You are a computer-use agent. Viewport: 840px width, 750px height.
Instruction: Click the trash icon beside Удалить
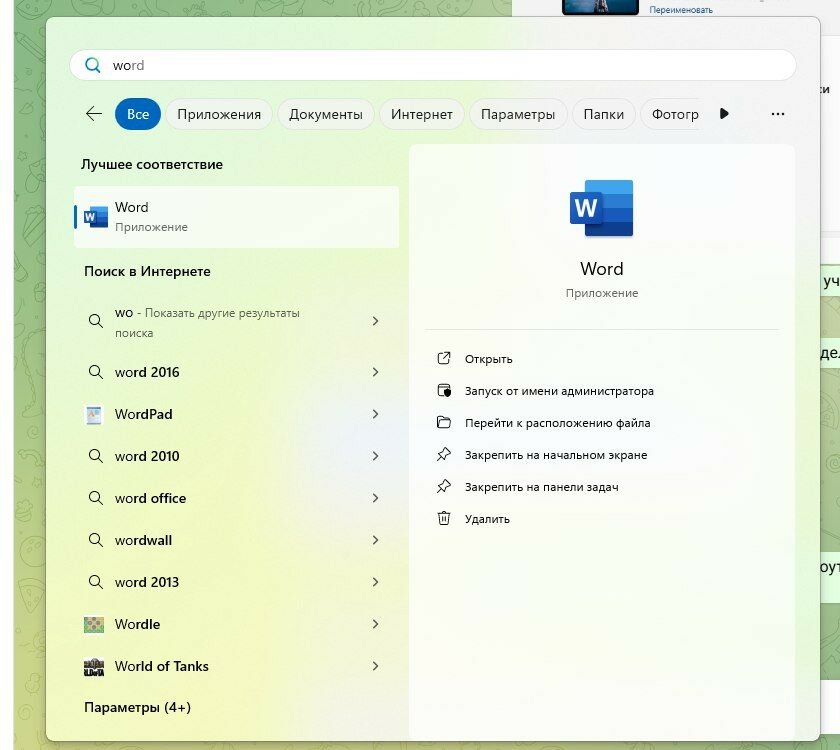coord(444,518)
